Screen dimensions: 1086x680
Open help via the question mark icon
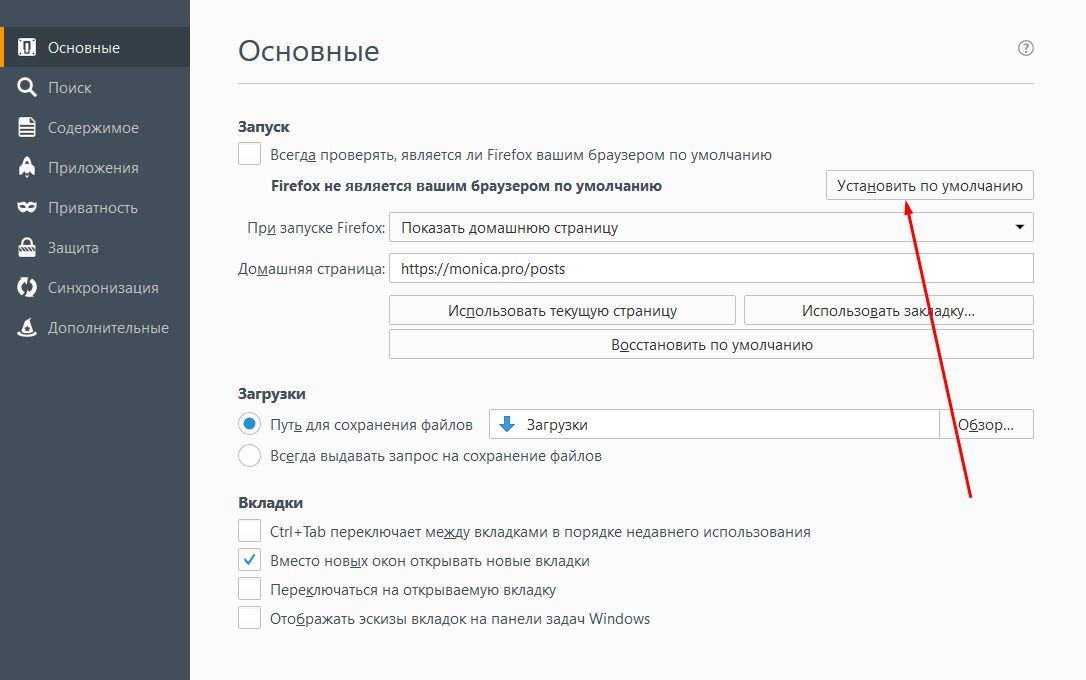pyautogui.click(x=1025, y=48)
